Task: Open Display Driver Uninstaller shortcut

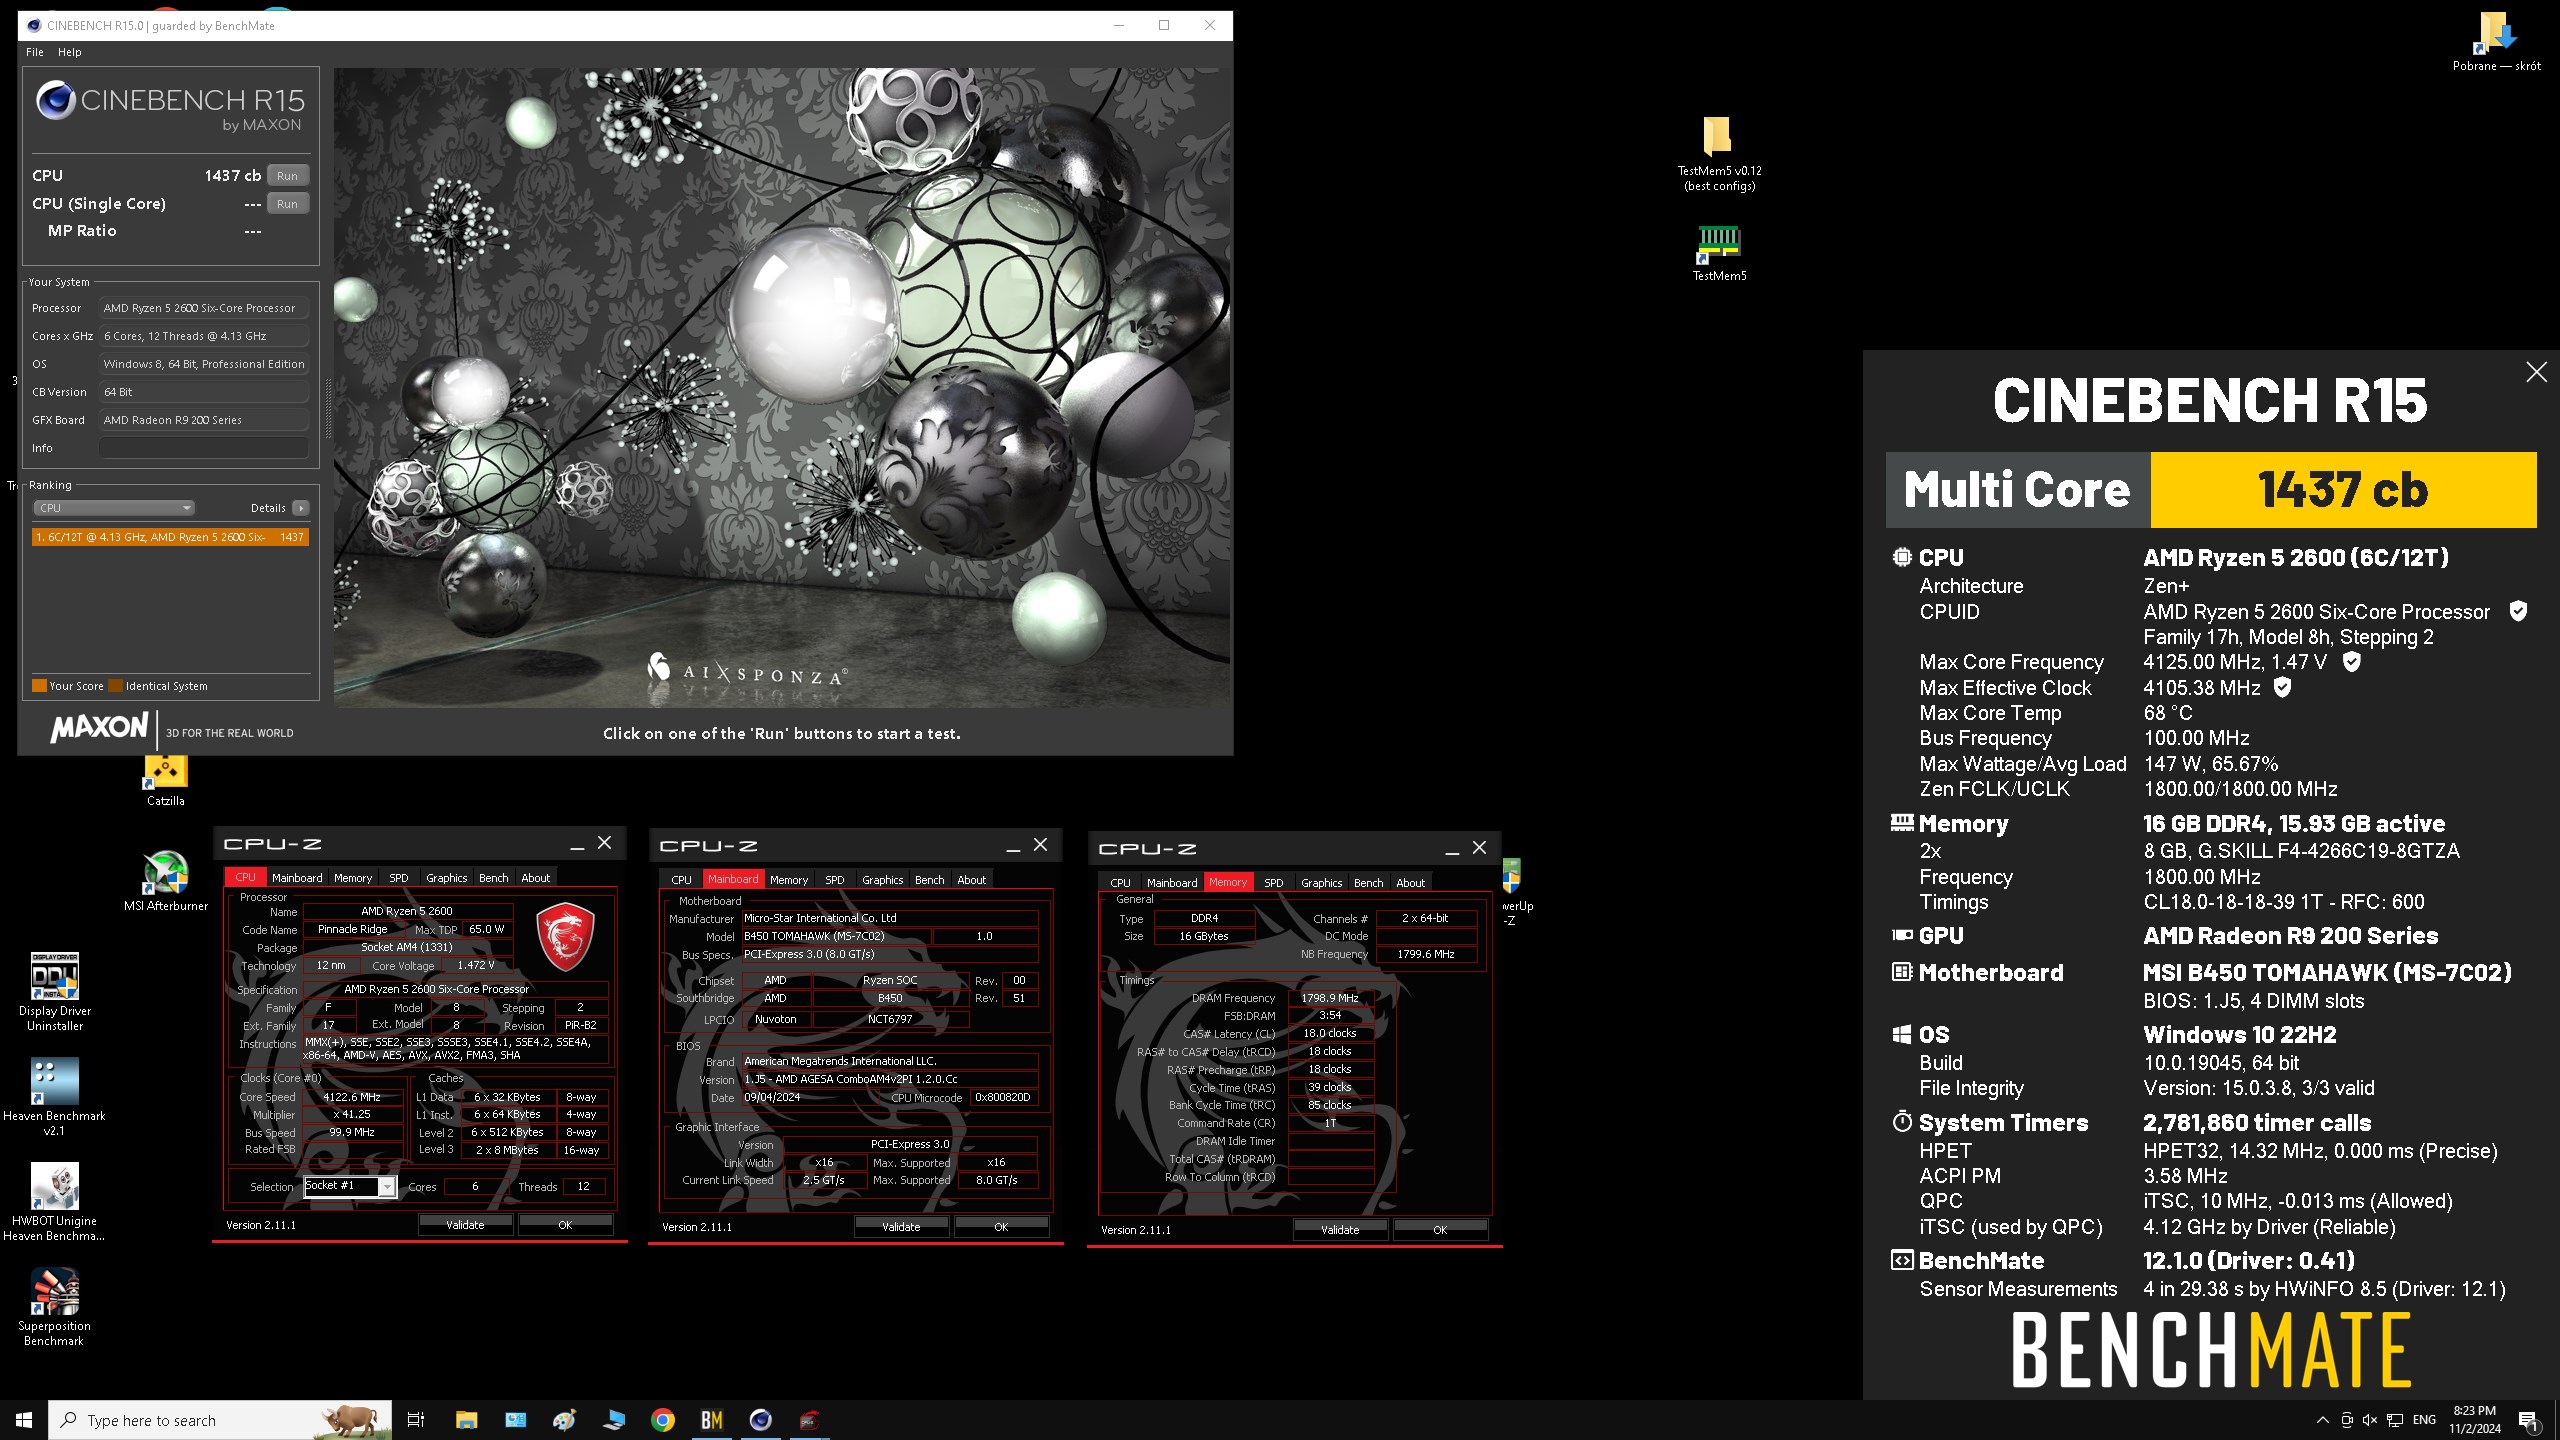Action: (55, 992)
